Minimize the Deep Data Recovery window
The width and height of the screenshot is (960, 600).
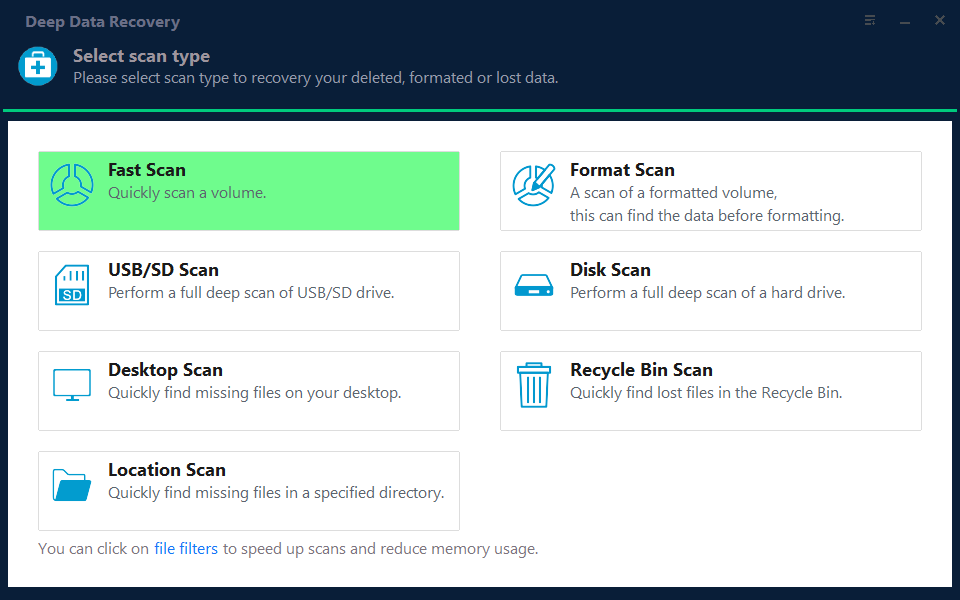coord(904,20)
